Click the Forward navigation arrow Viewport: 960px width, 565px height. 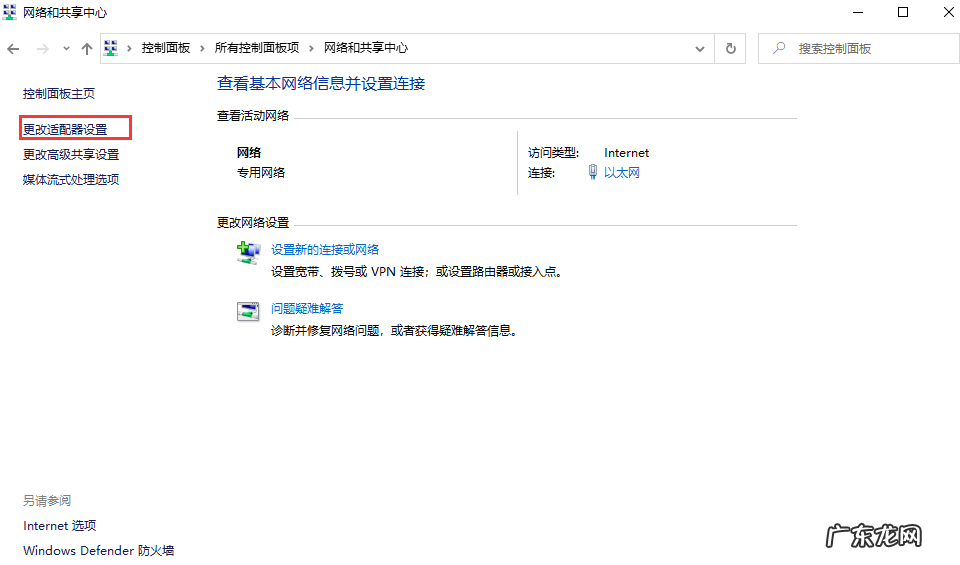[x=42, y=49]
